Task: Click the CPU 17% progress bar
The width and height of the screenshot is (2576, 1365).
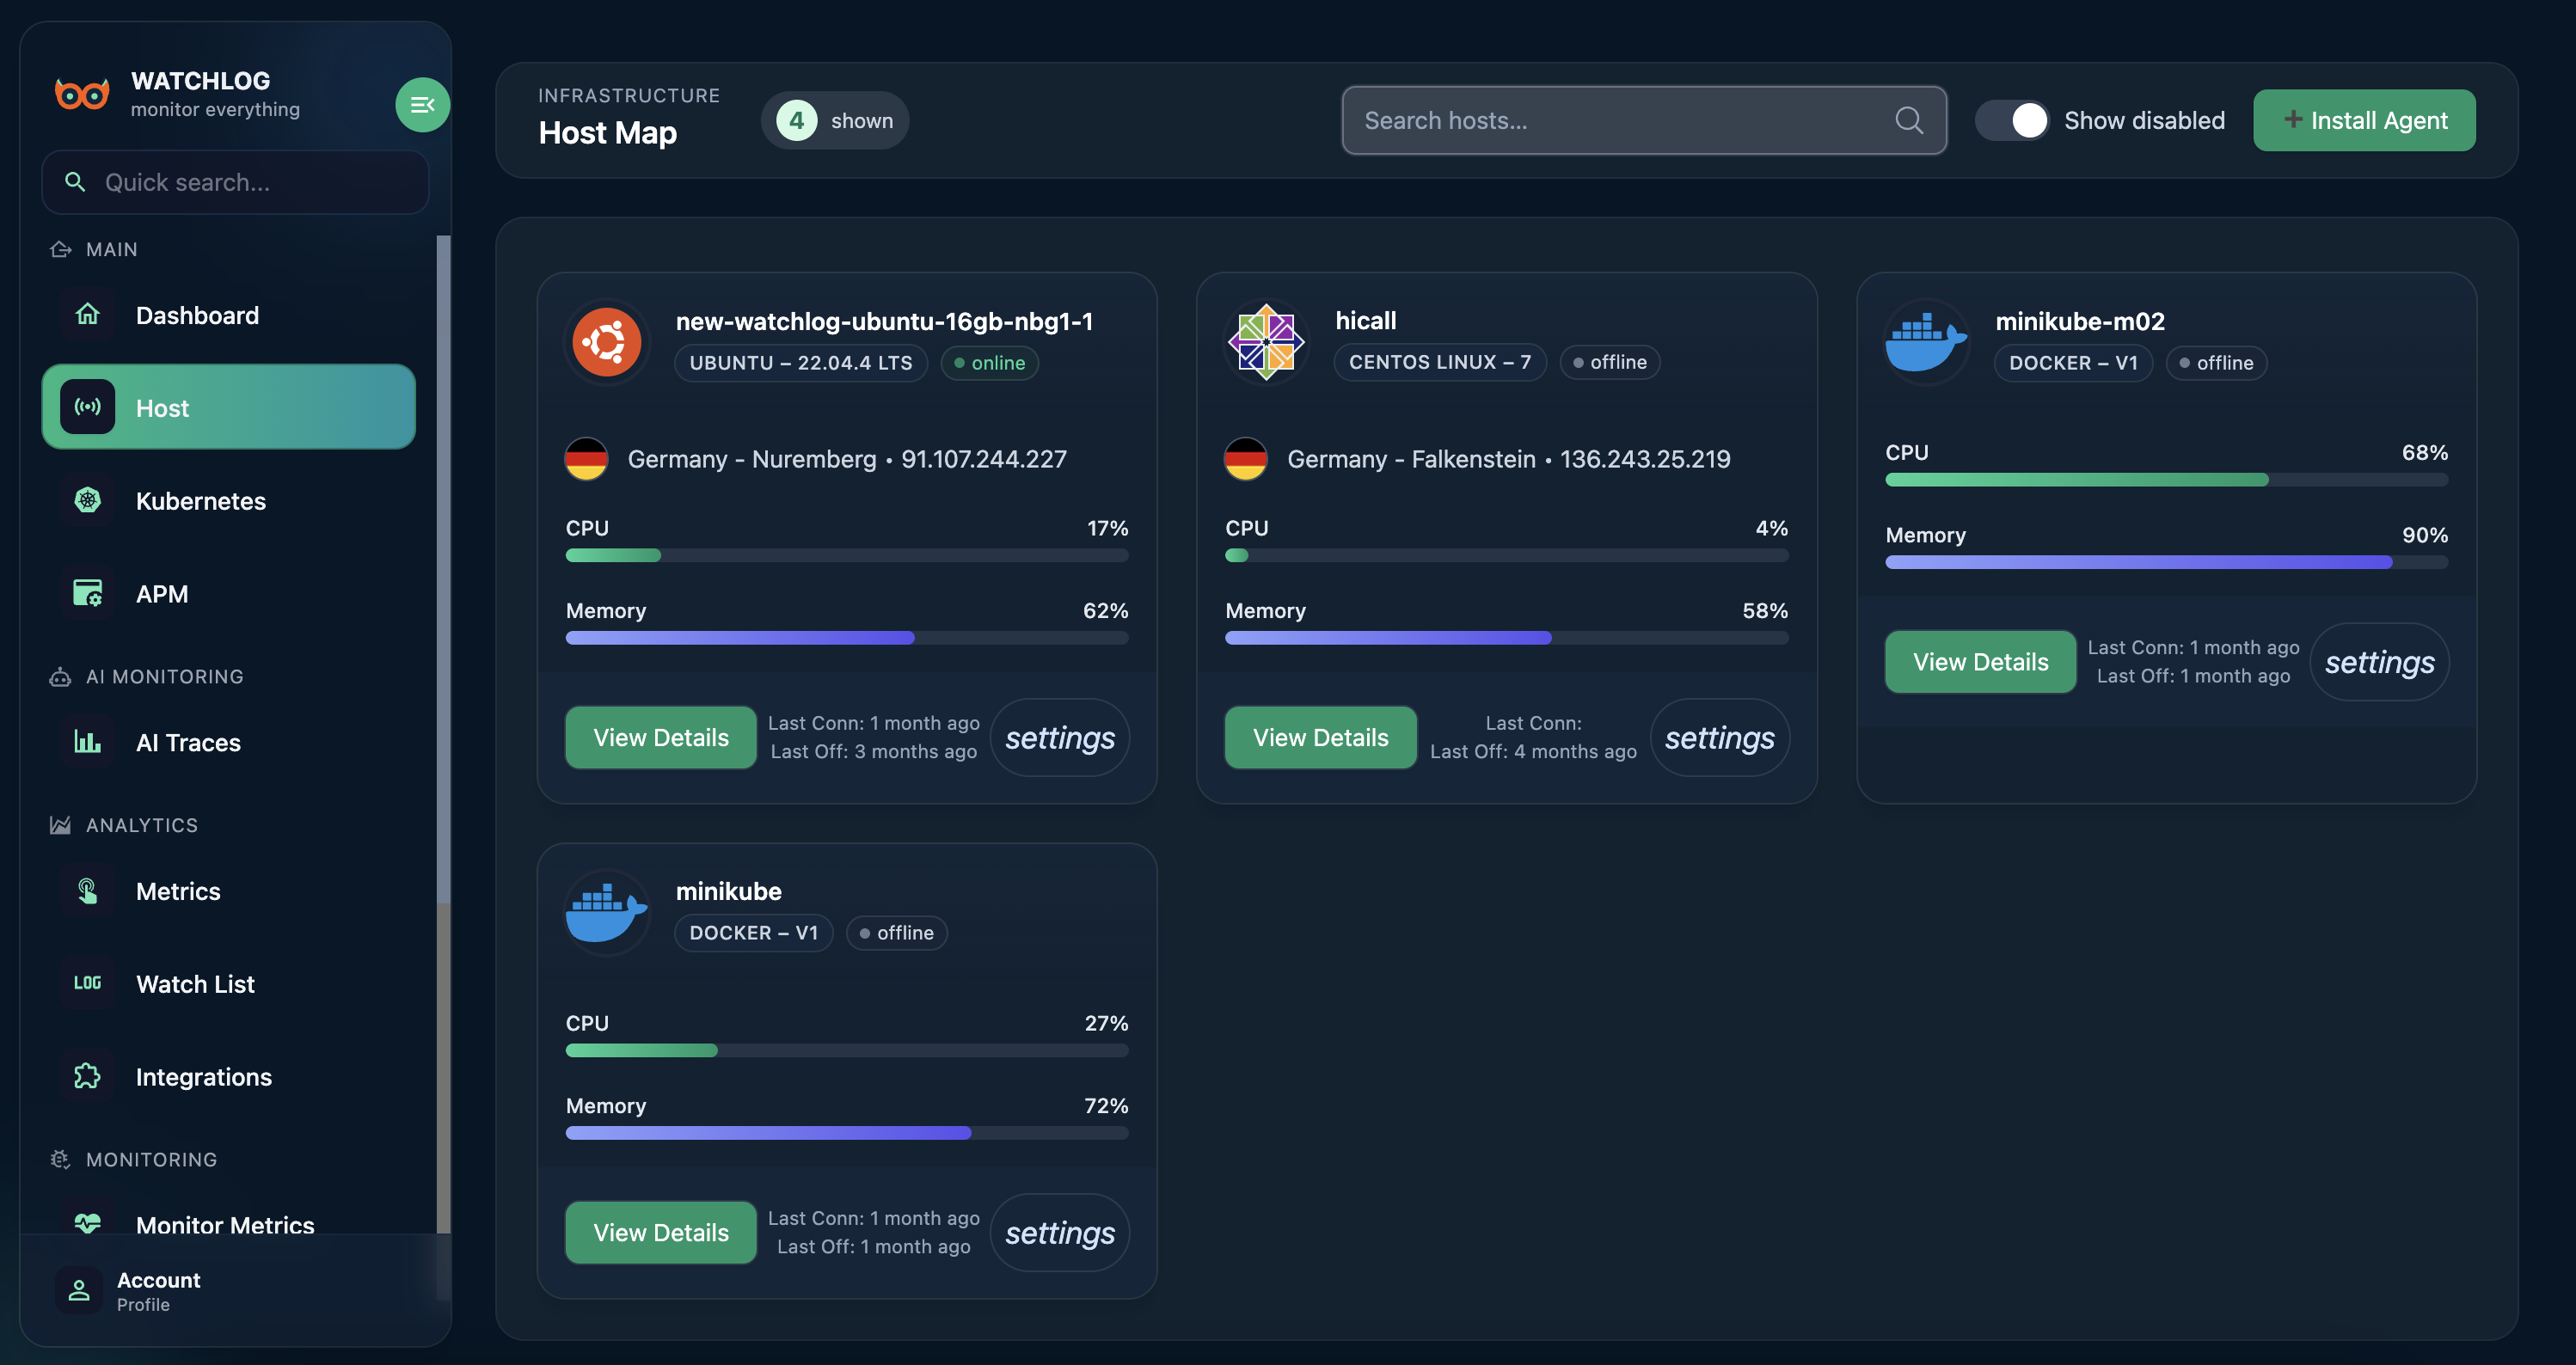Action: (847, 555)
